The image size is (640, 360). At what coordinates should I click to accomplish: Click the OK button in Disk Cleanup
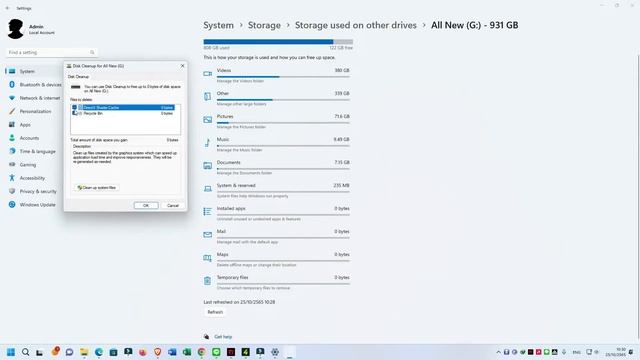coord(146,205)
